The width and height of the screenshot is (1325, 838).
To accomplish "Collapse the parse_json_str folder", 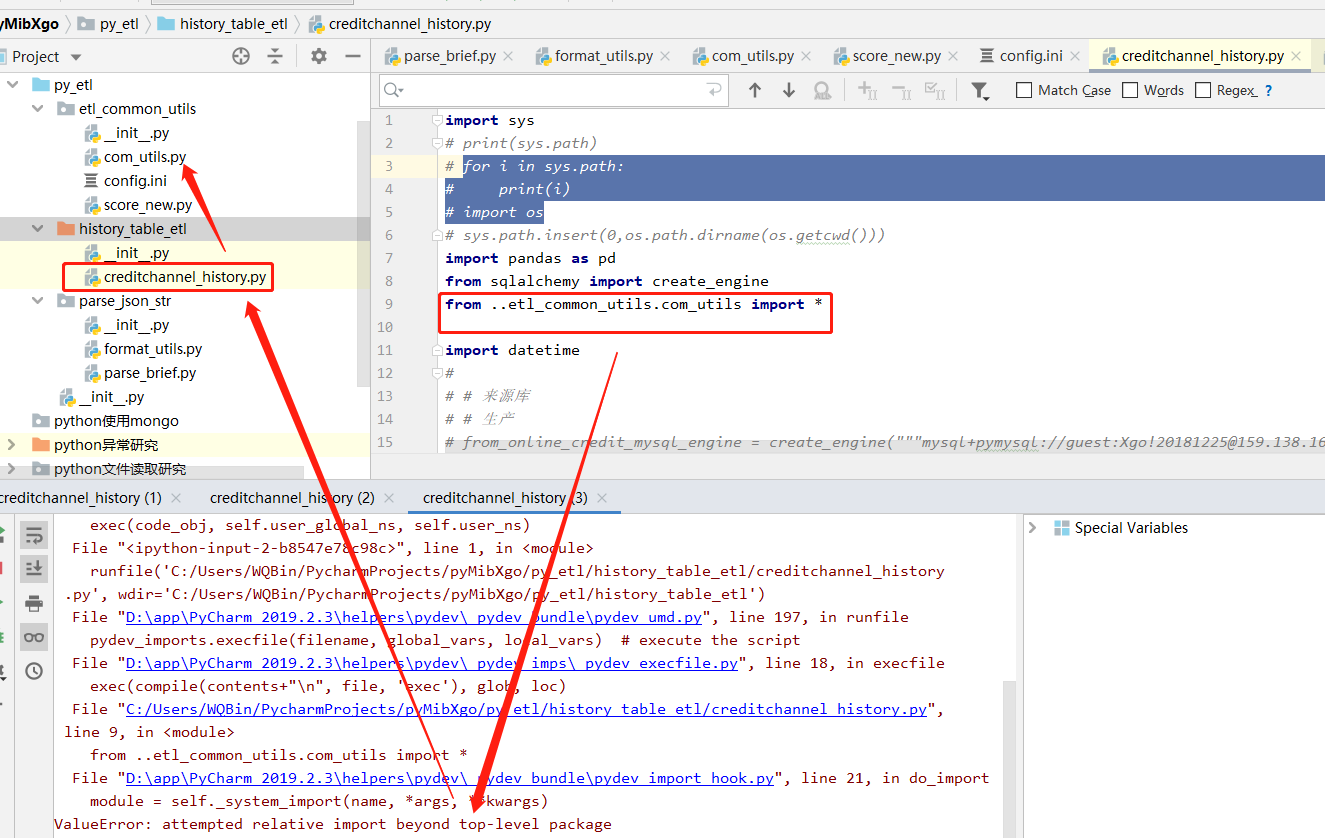I will [x=38, y=301].
